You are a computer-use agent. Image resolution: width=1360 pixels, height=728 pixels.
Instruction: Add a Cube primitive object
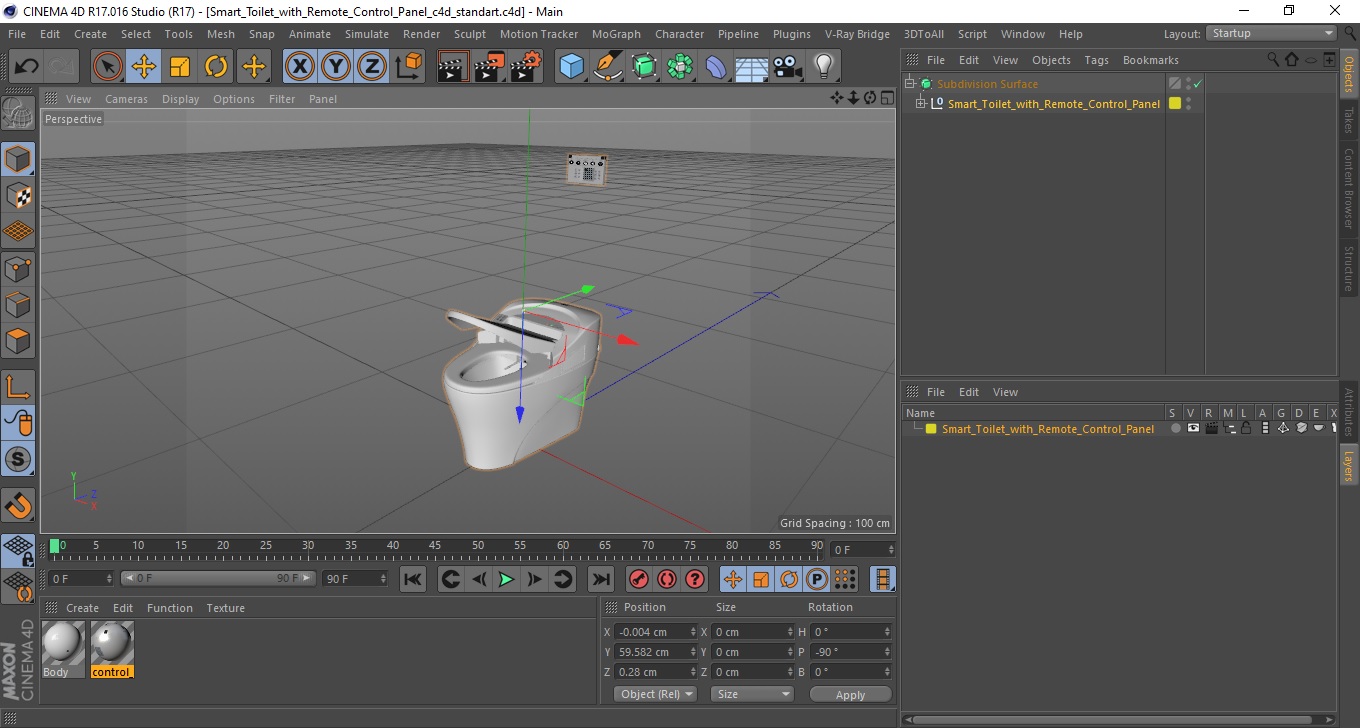(571, 67)
